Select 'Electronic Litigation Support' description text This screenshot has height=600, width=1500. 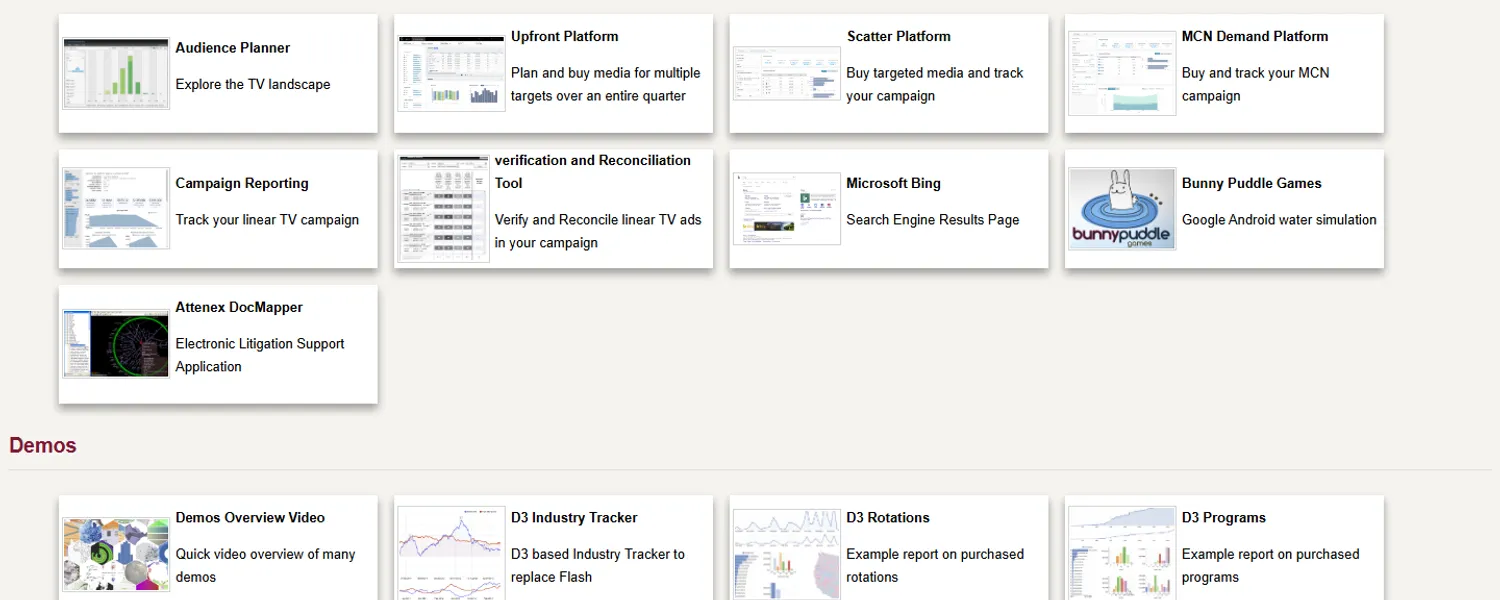point(260,344)
